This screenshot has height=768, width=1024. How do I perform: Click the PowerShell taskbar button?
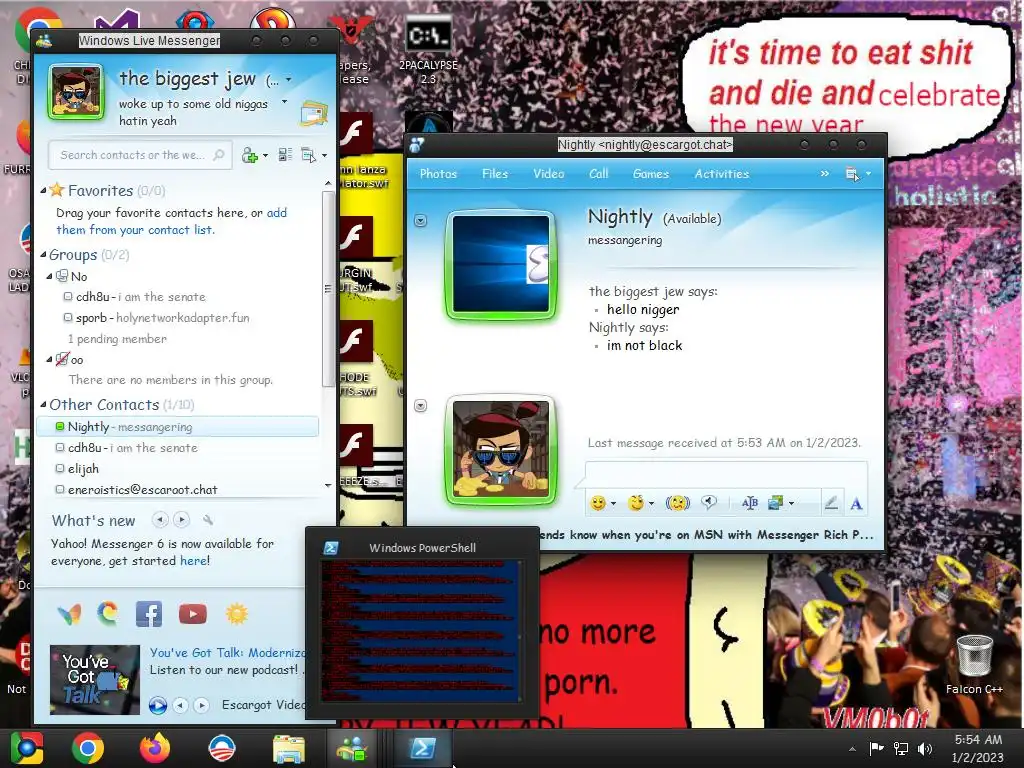[423, 748]
